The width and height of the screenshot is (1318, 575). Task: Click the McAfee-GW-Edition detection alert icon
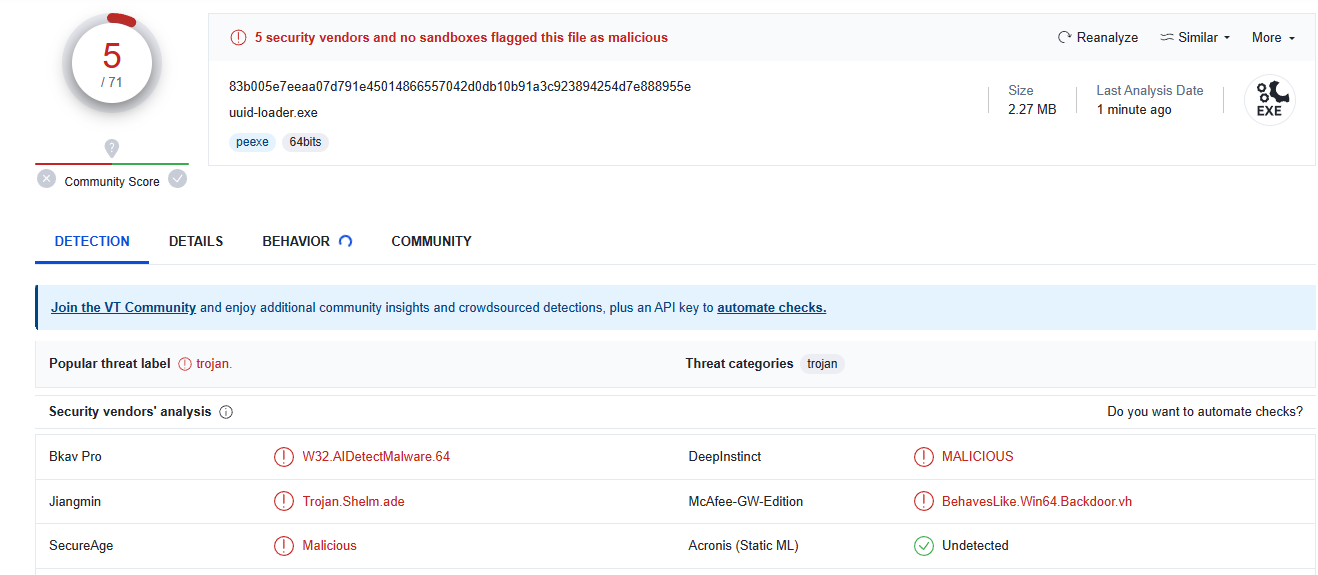923,501
